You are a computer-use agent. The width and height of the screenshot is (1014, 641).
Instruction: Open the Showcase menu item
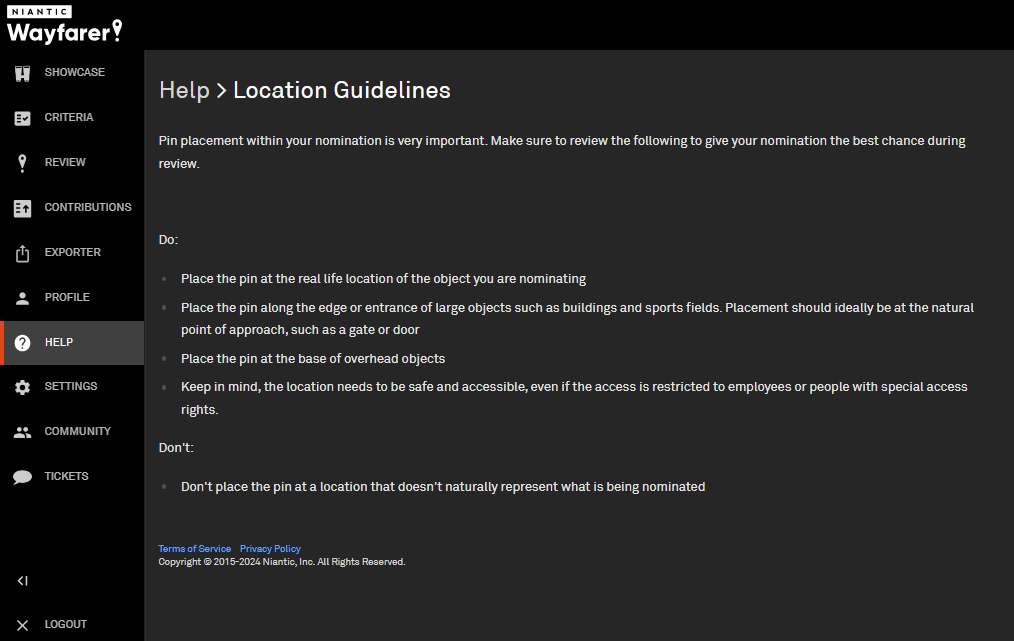pos(74,72)
